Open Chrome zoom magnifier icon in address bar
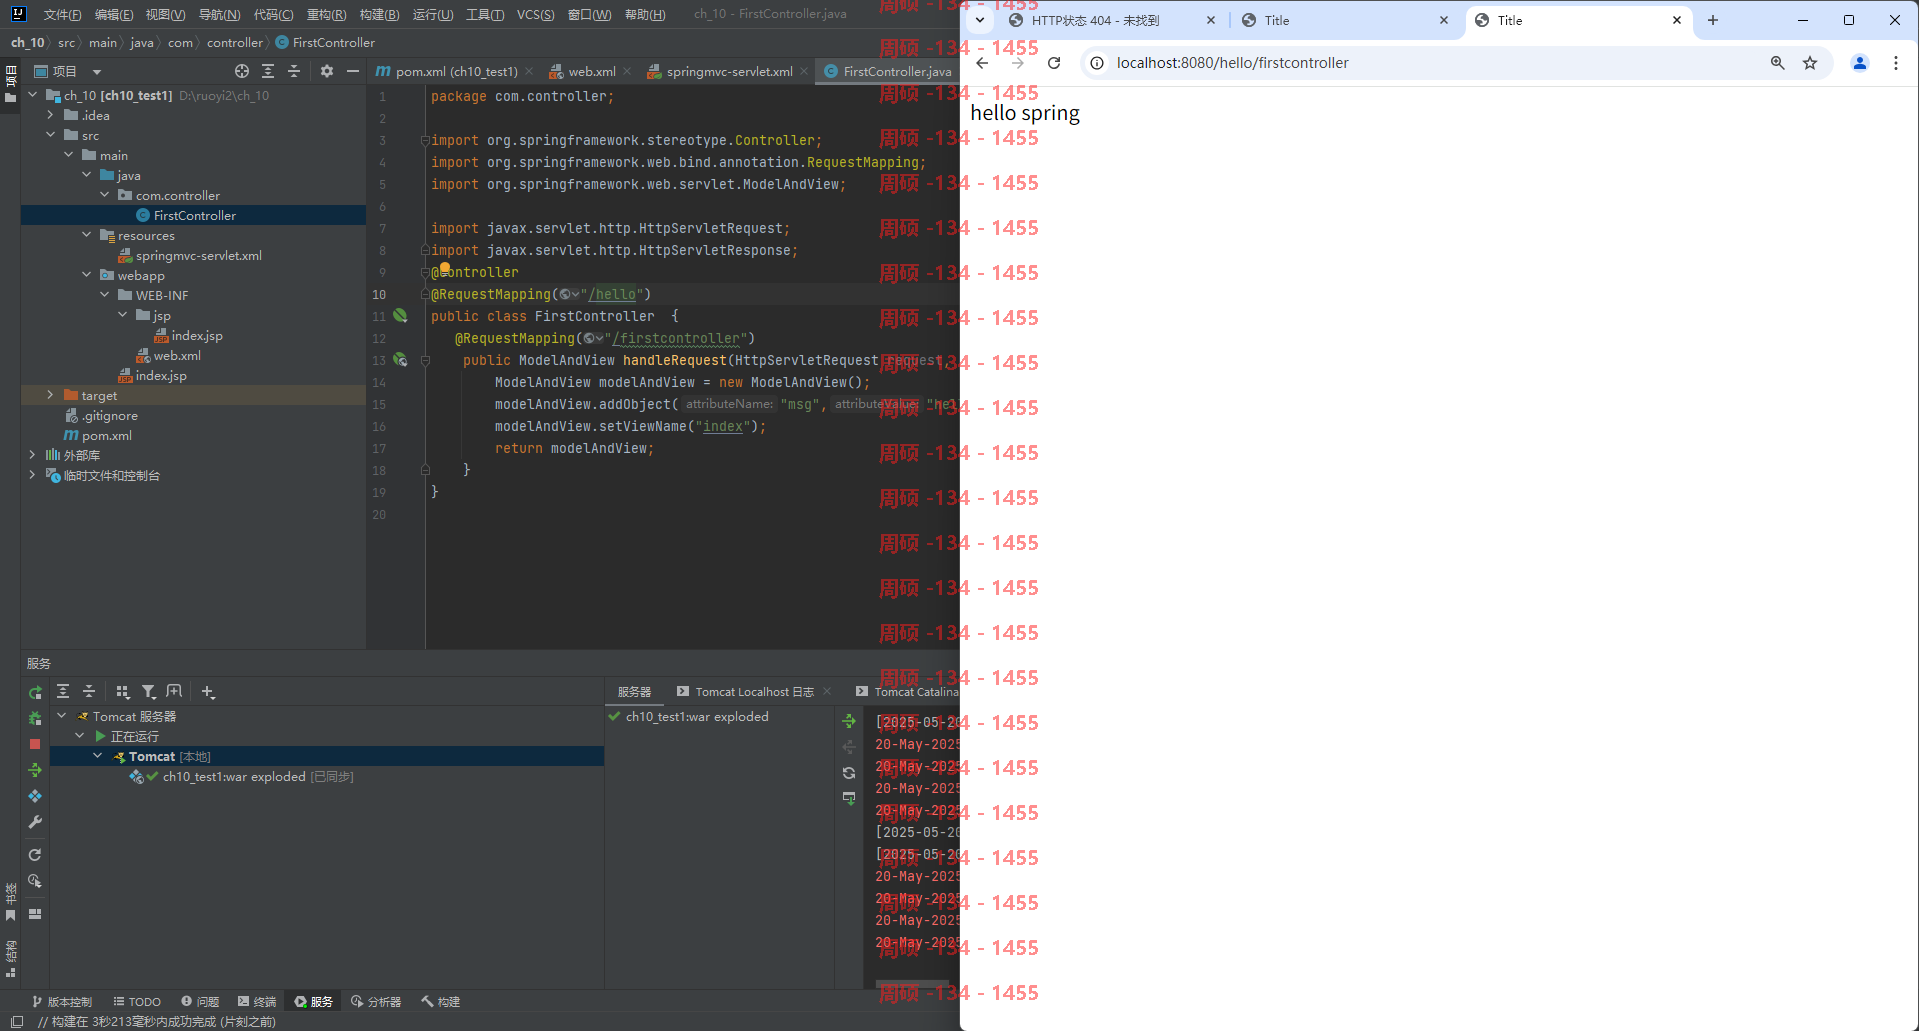The height and width of the screenshot is (1031, 1919). coord(1778,63)
